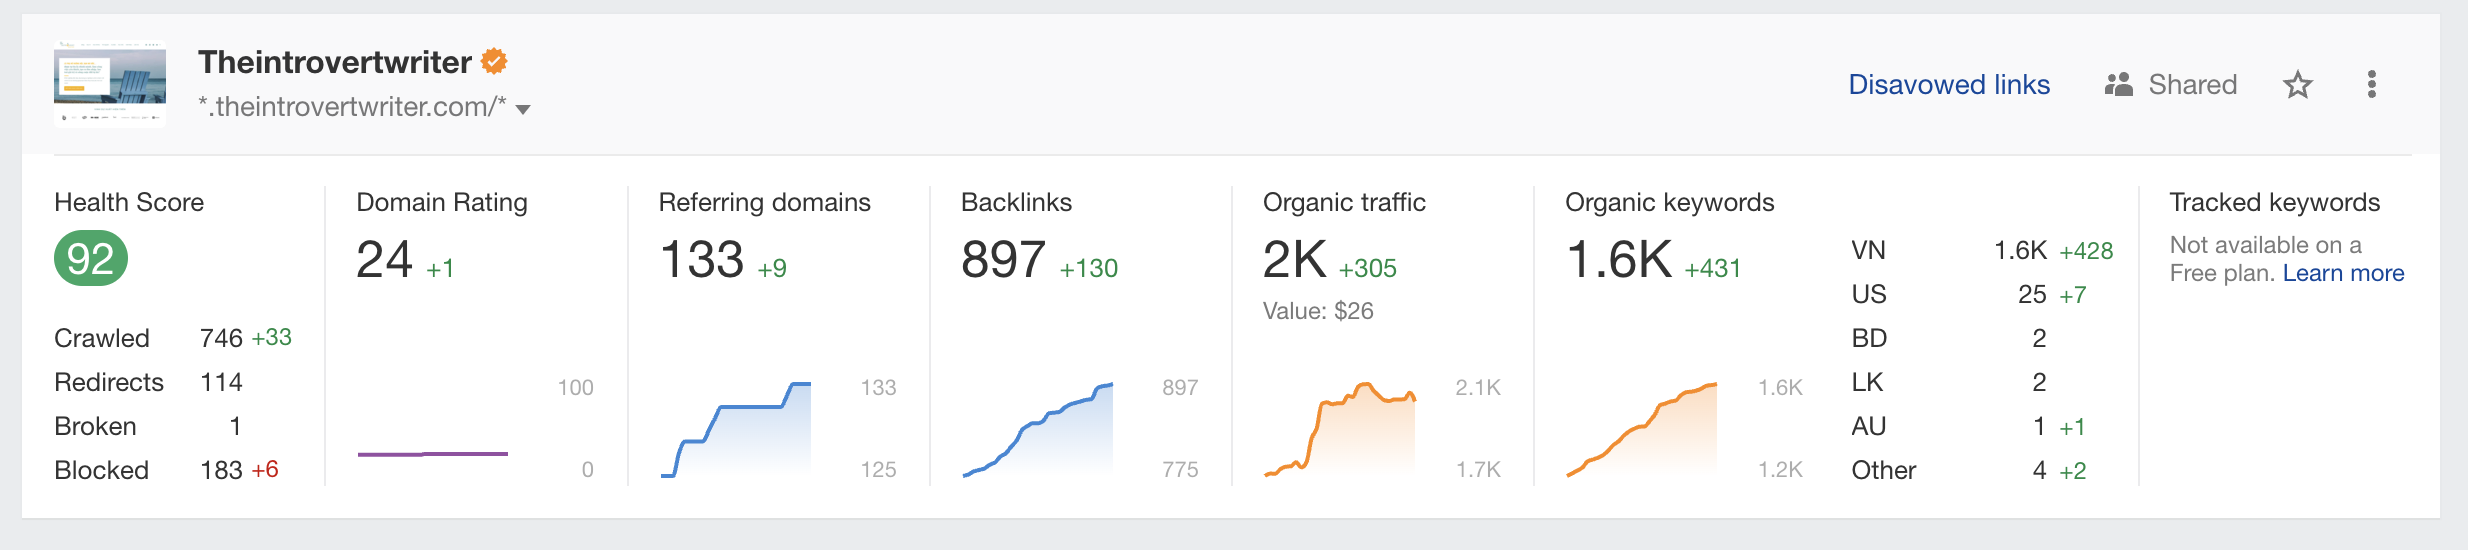This screenshot has width=2468, height=550.
Task: Click the red +6 blocked change
Action: (265, 469)
